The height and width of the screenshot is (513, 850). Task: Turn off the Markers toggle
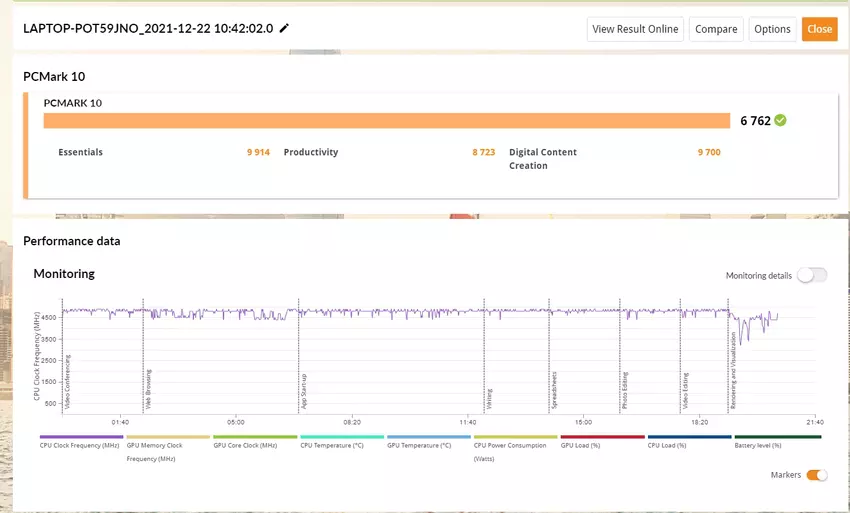click(816, 475)
